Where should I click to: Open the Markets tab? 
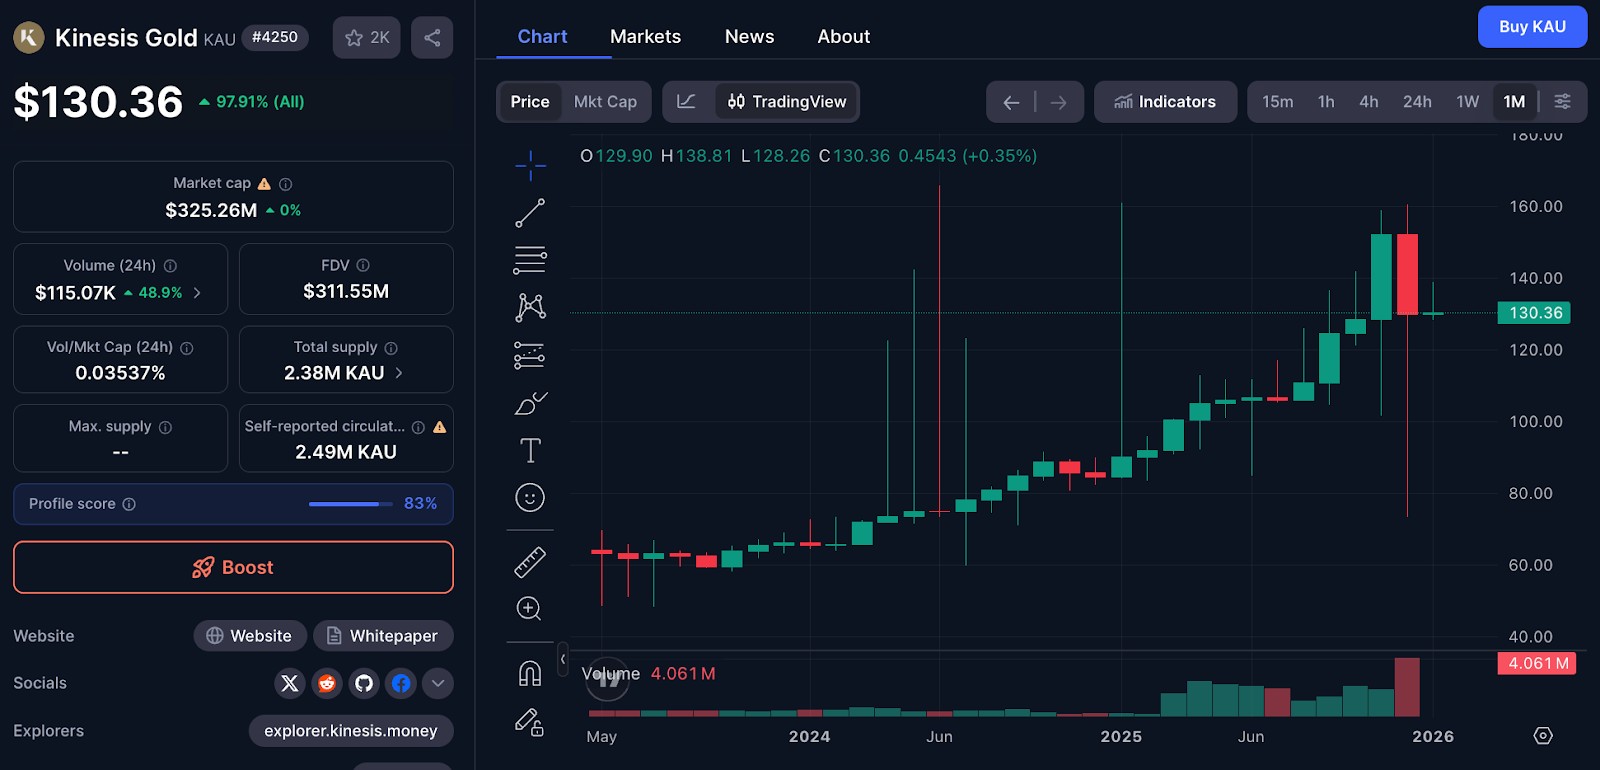click(645, 37)
